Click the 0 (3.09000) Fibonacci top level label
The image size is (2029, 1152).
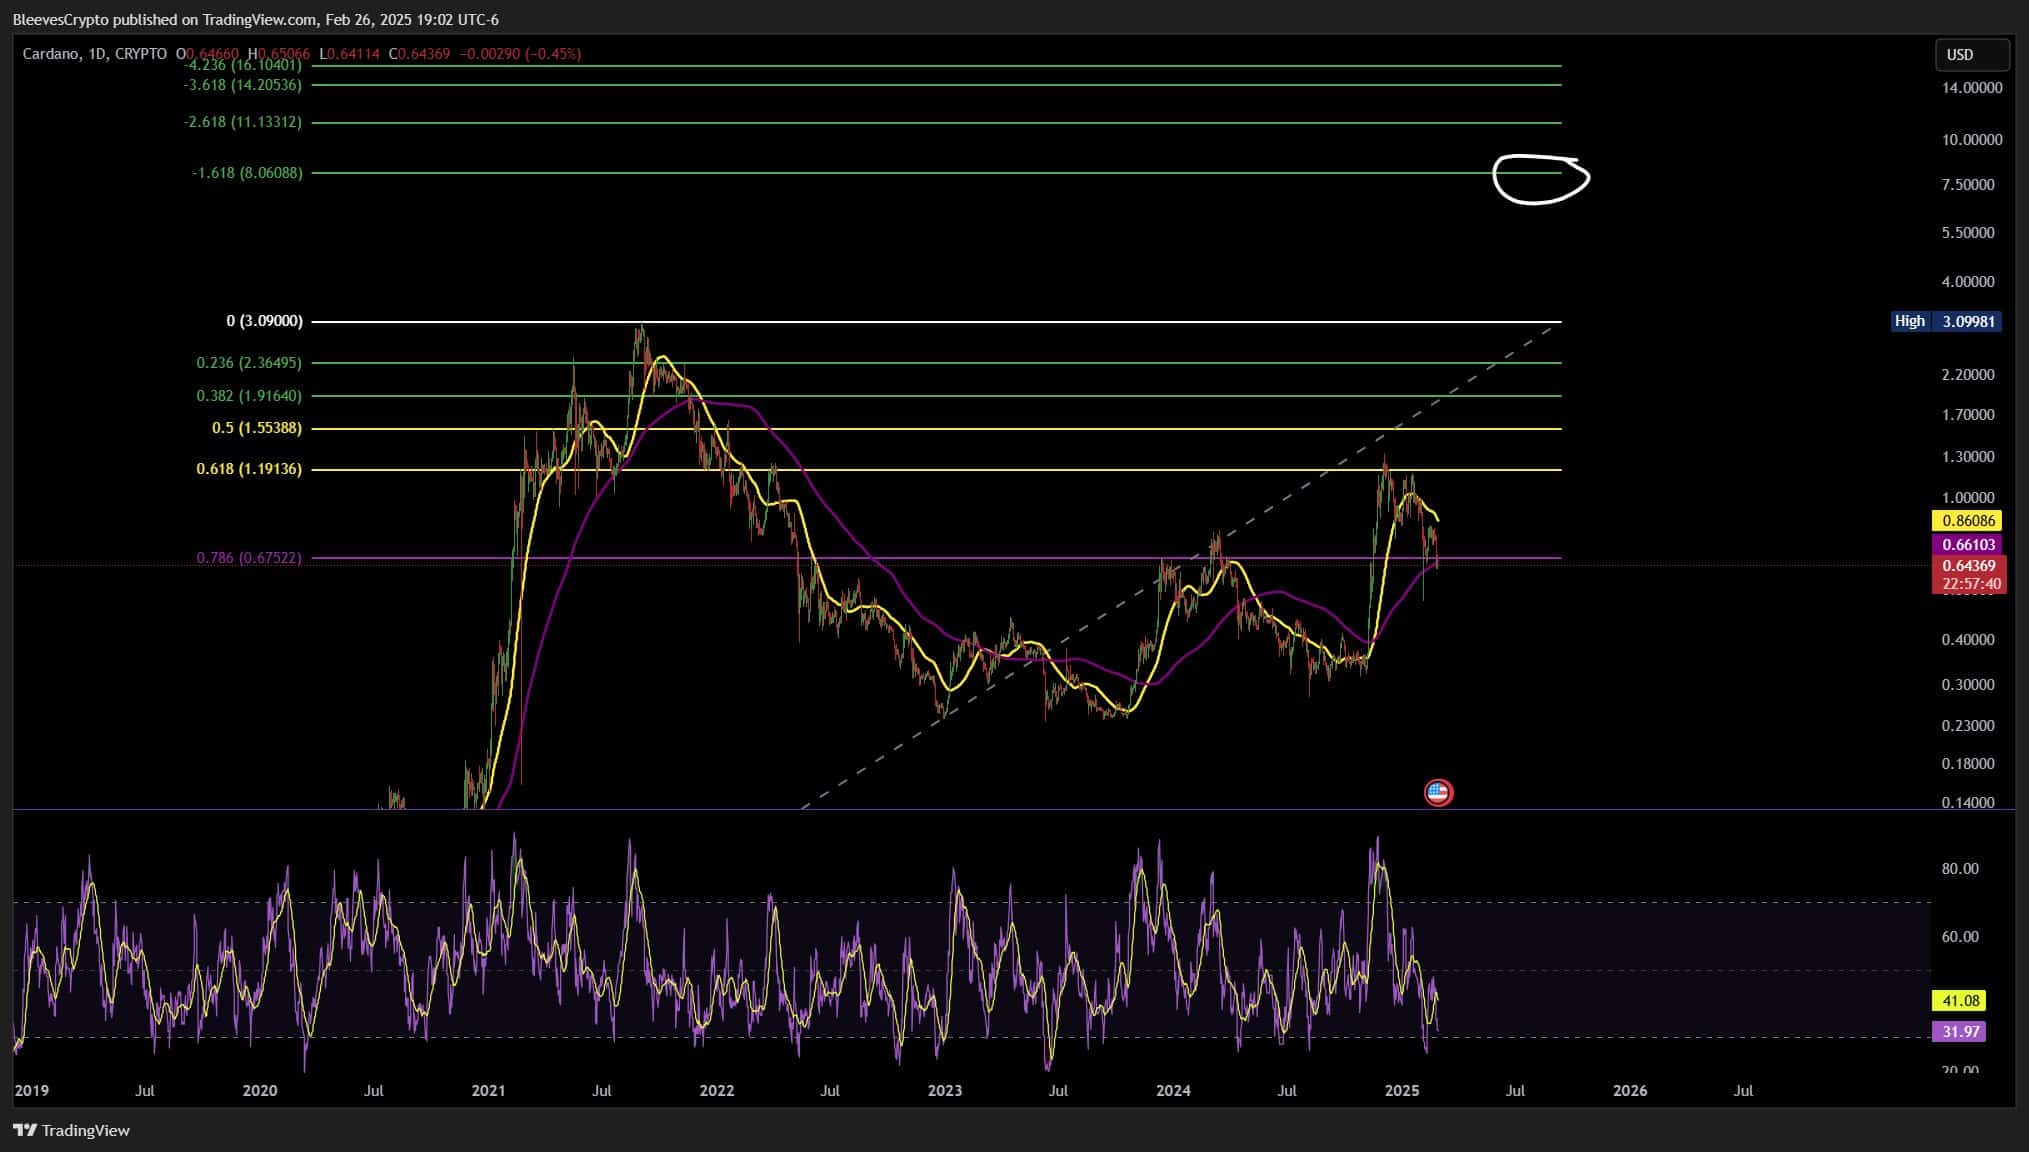coord(264,321)
